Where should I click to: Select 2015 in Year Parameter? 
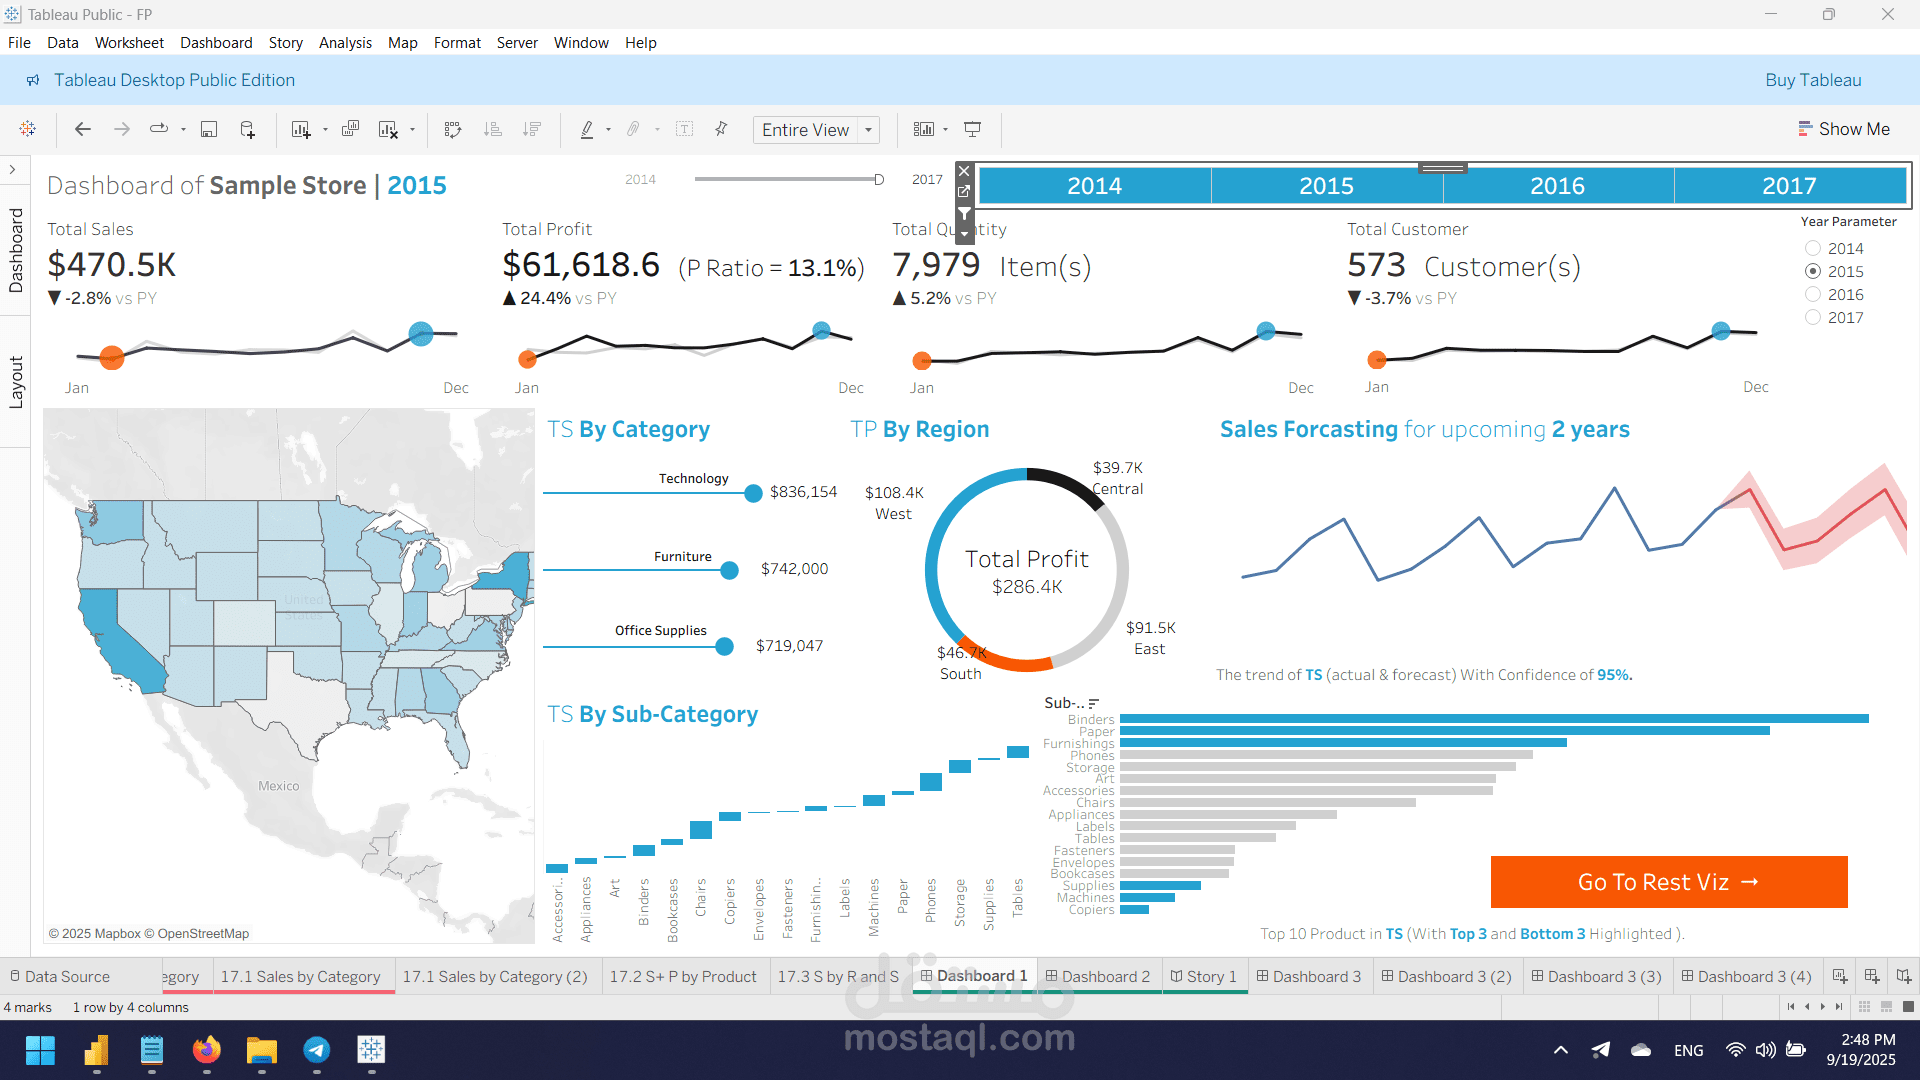(1813, 271)
